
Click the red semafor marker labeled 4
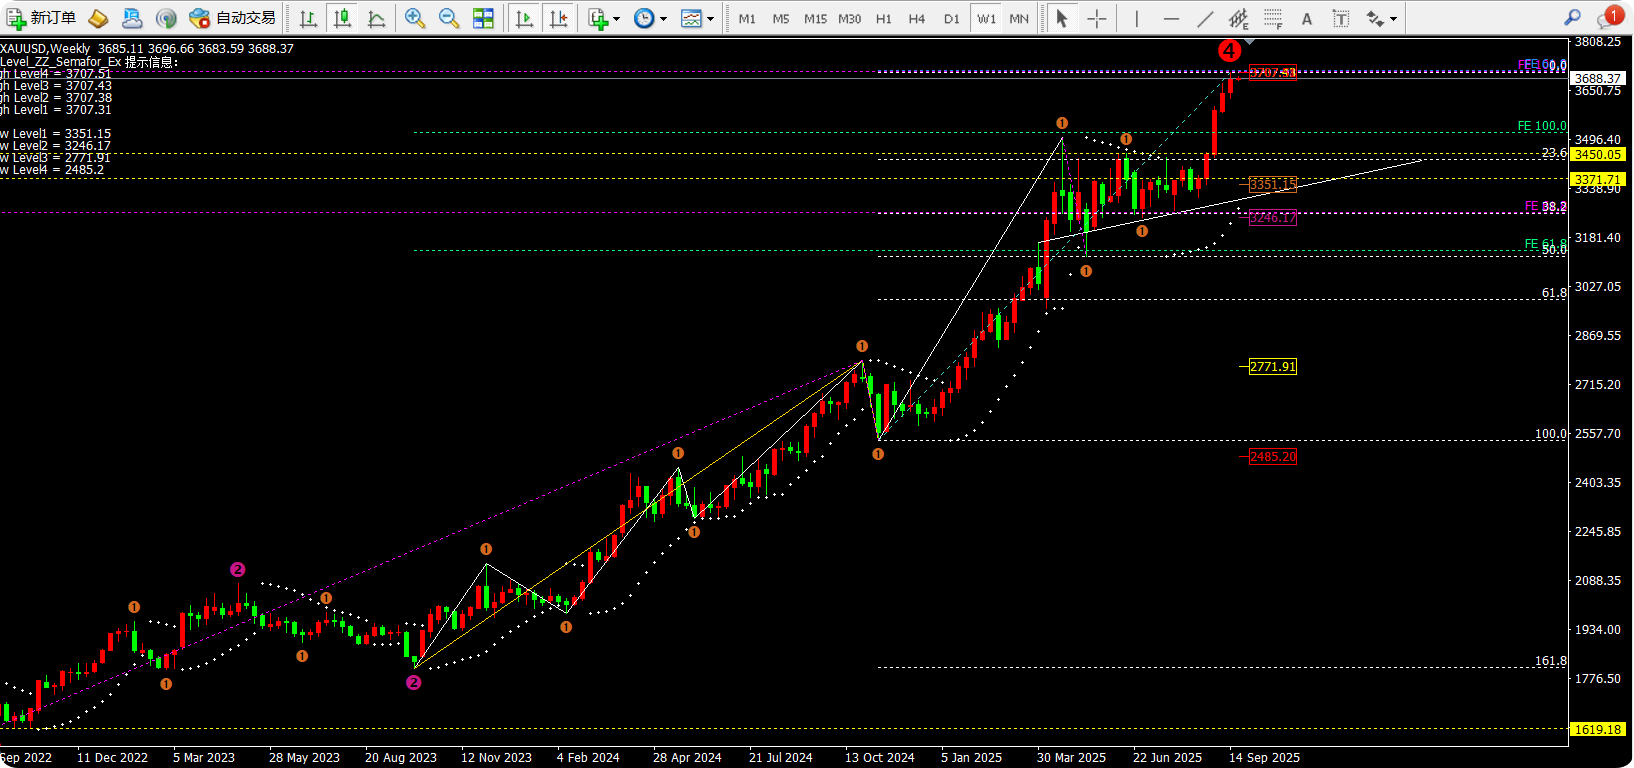[1229, 51]
